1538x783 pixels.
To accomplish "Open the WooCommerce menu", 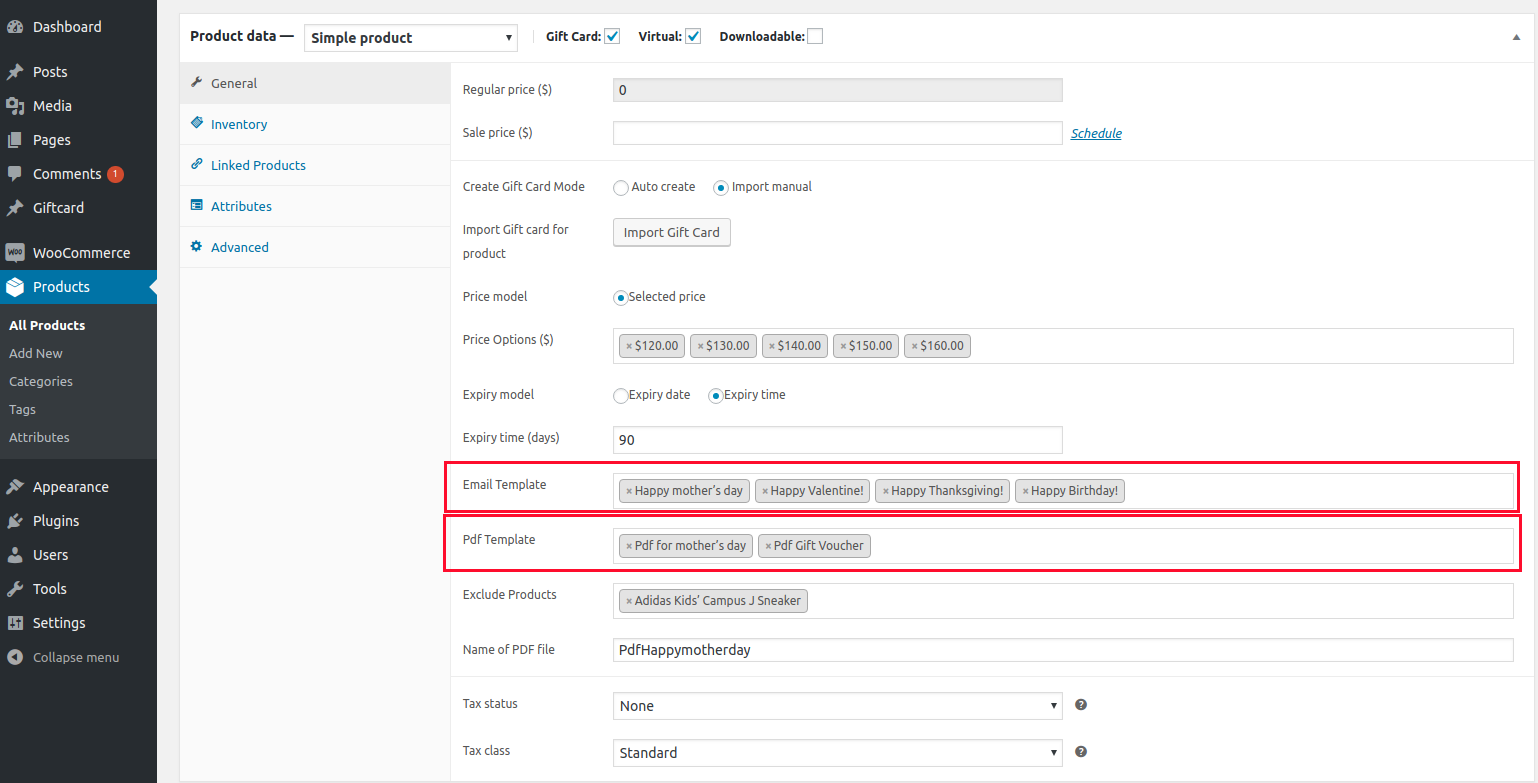I will point(78,253).
